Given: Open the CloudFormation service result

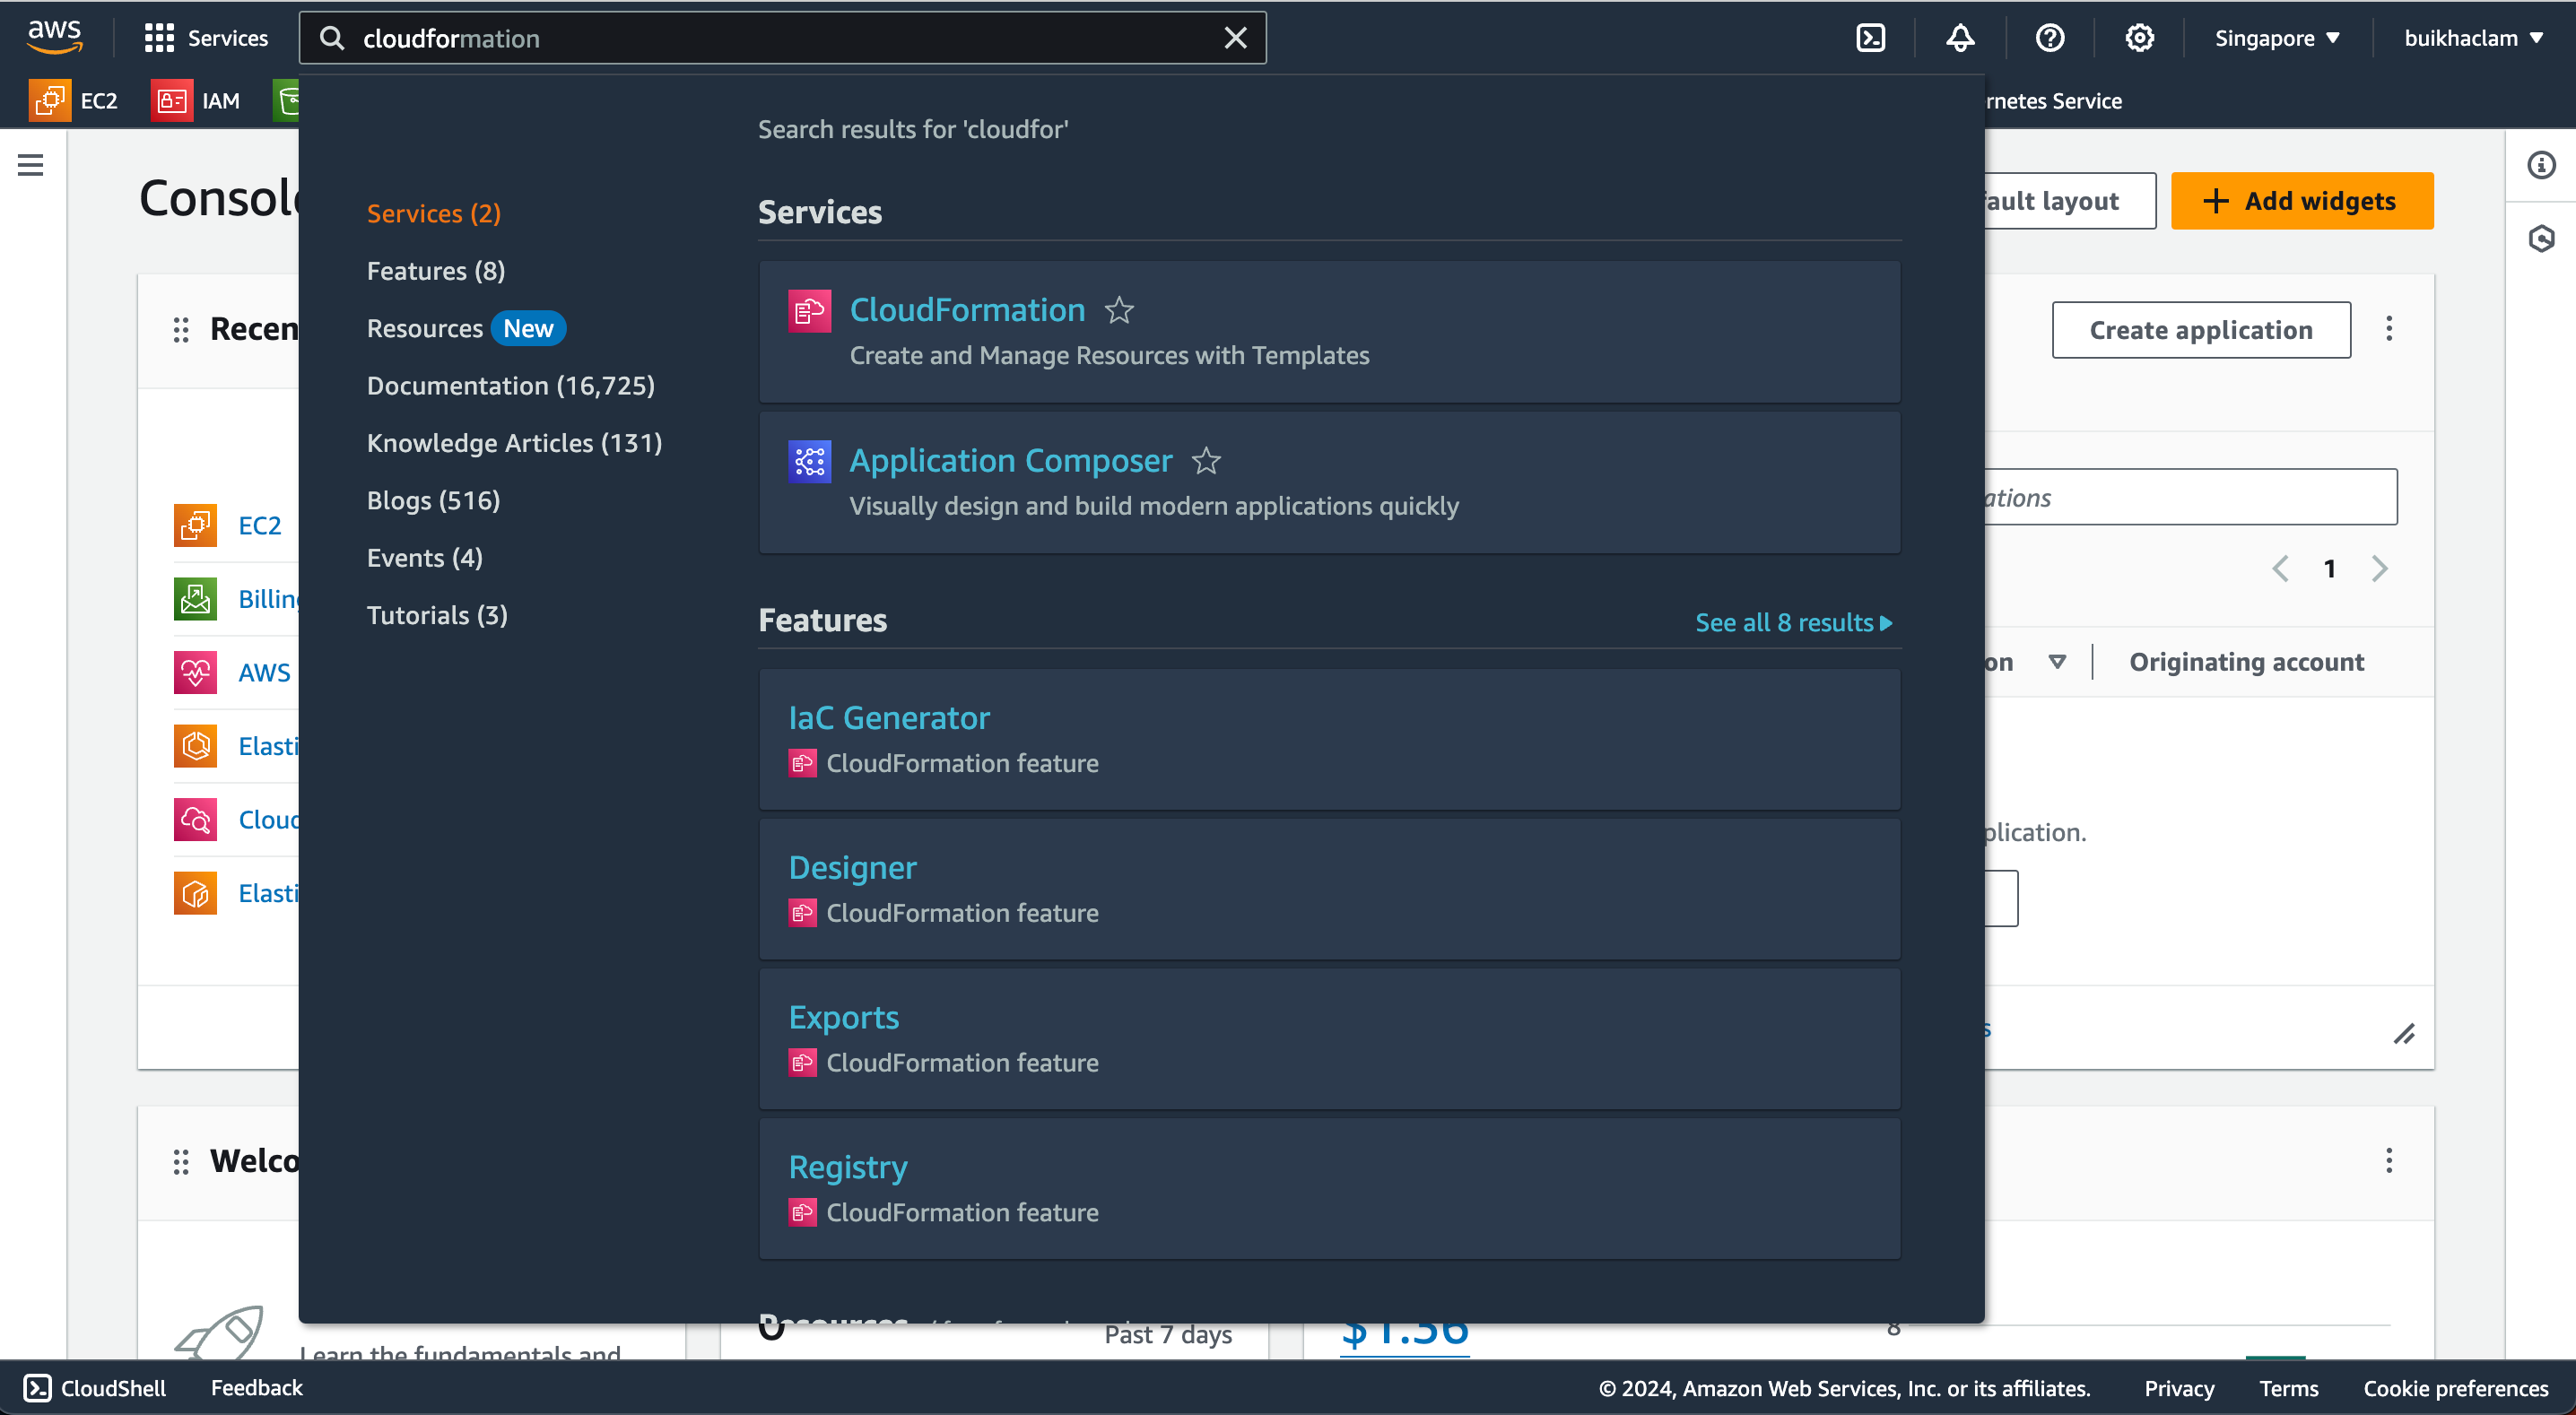Looking at the screenshot, I should tap(967, 311).
